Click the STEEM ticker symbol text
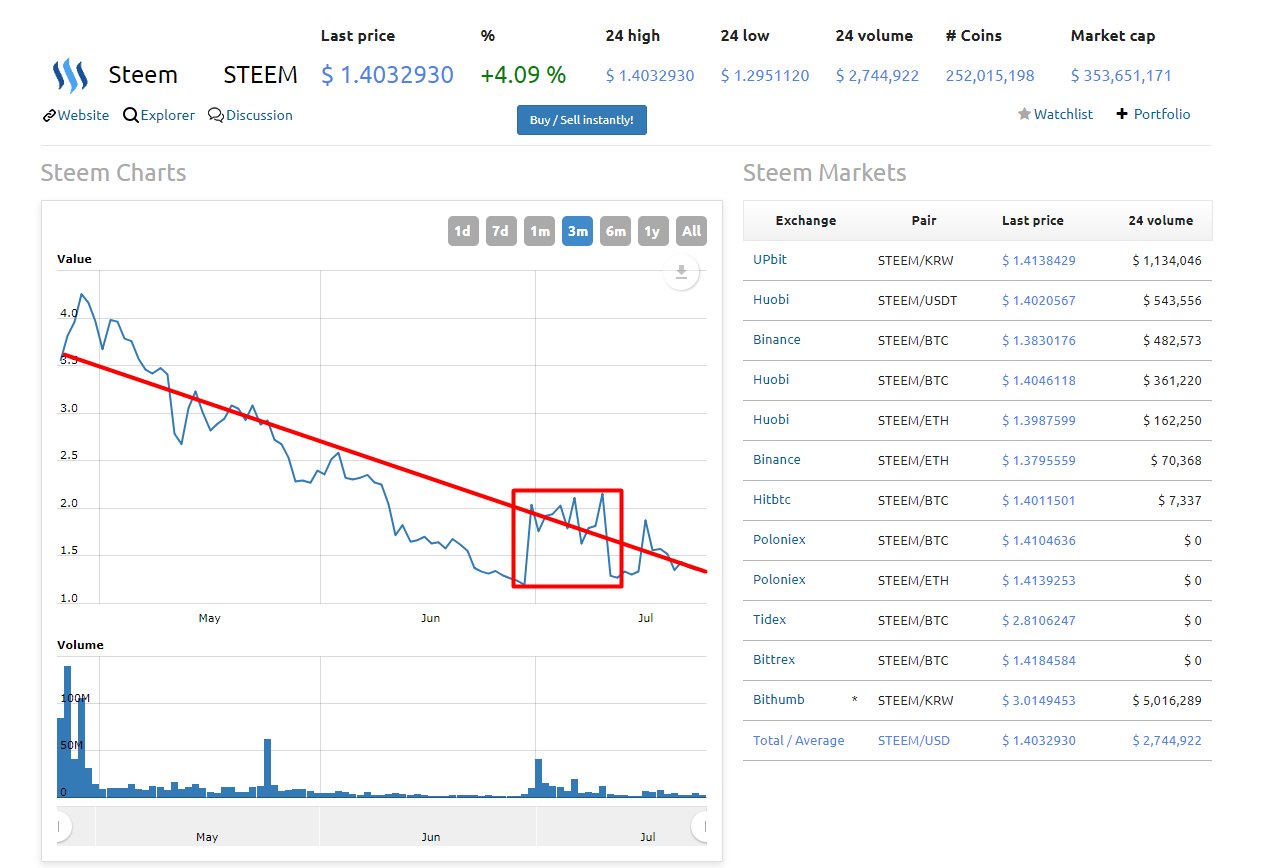The width and height of the screenshot is (1272, 868). click(260, 75)
